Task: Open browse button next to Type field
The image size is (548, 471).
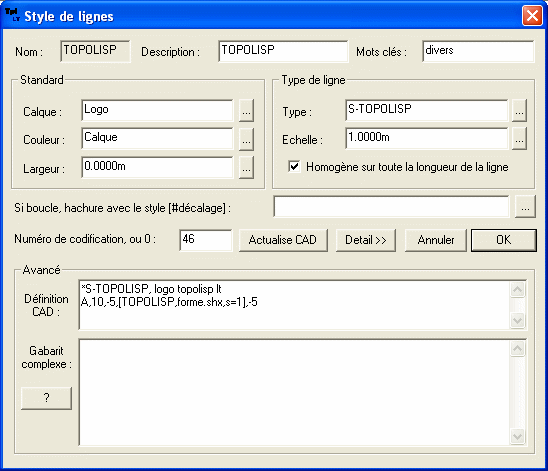Action: [x=519, y=111]
